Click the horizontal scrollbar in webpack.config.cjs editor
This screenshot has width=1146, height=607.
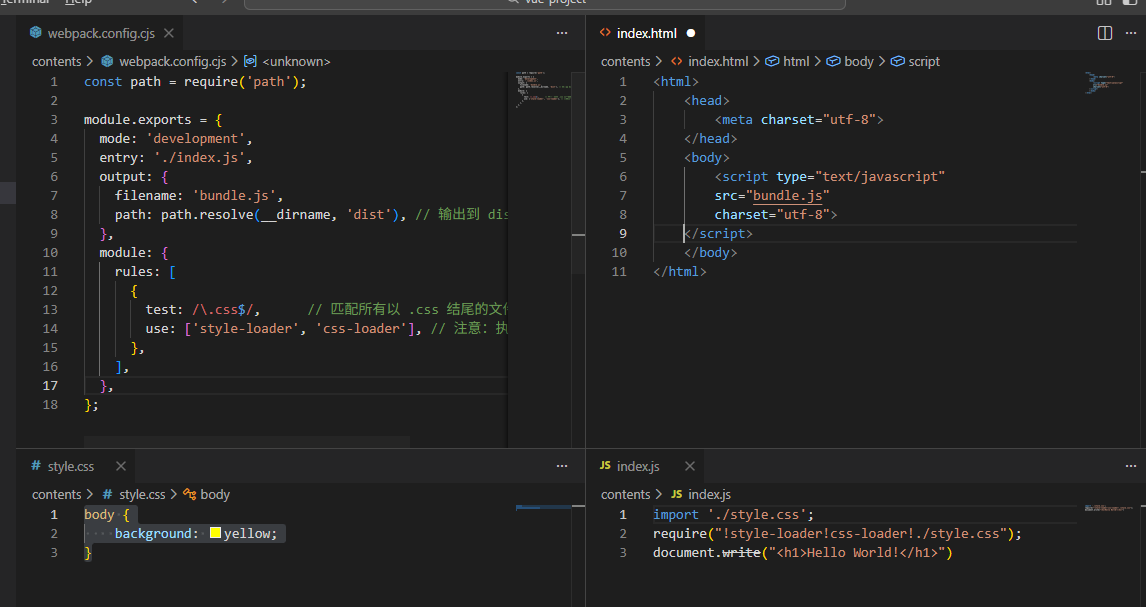pos(247,441)
